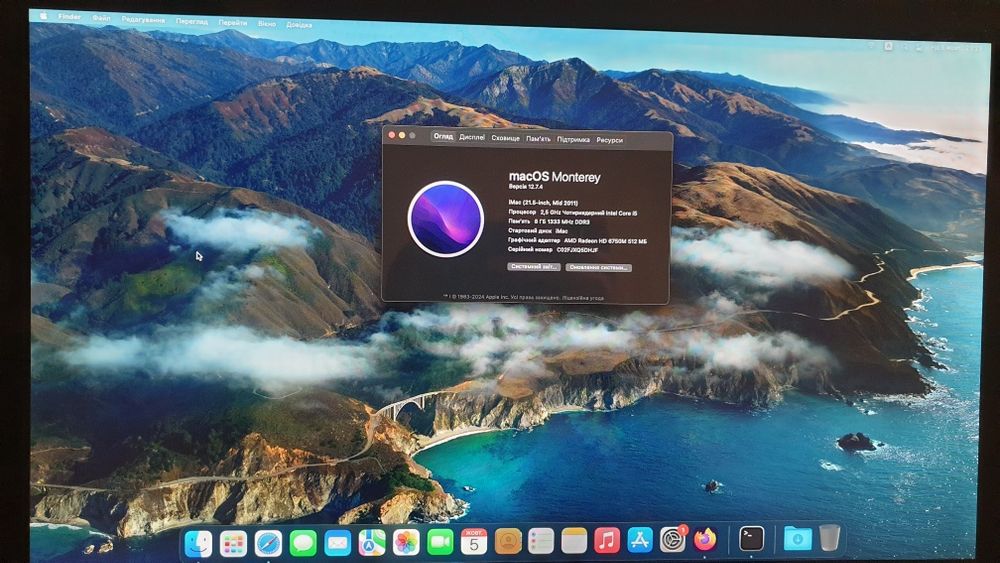
Task: Launch the Music app from Dock
Action: tap(607, 541)
